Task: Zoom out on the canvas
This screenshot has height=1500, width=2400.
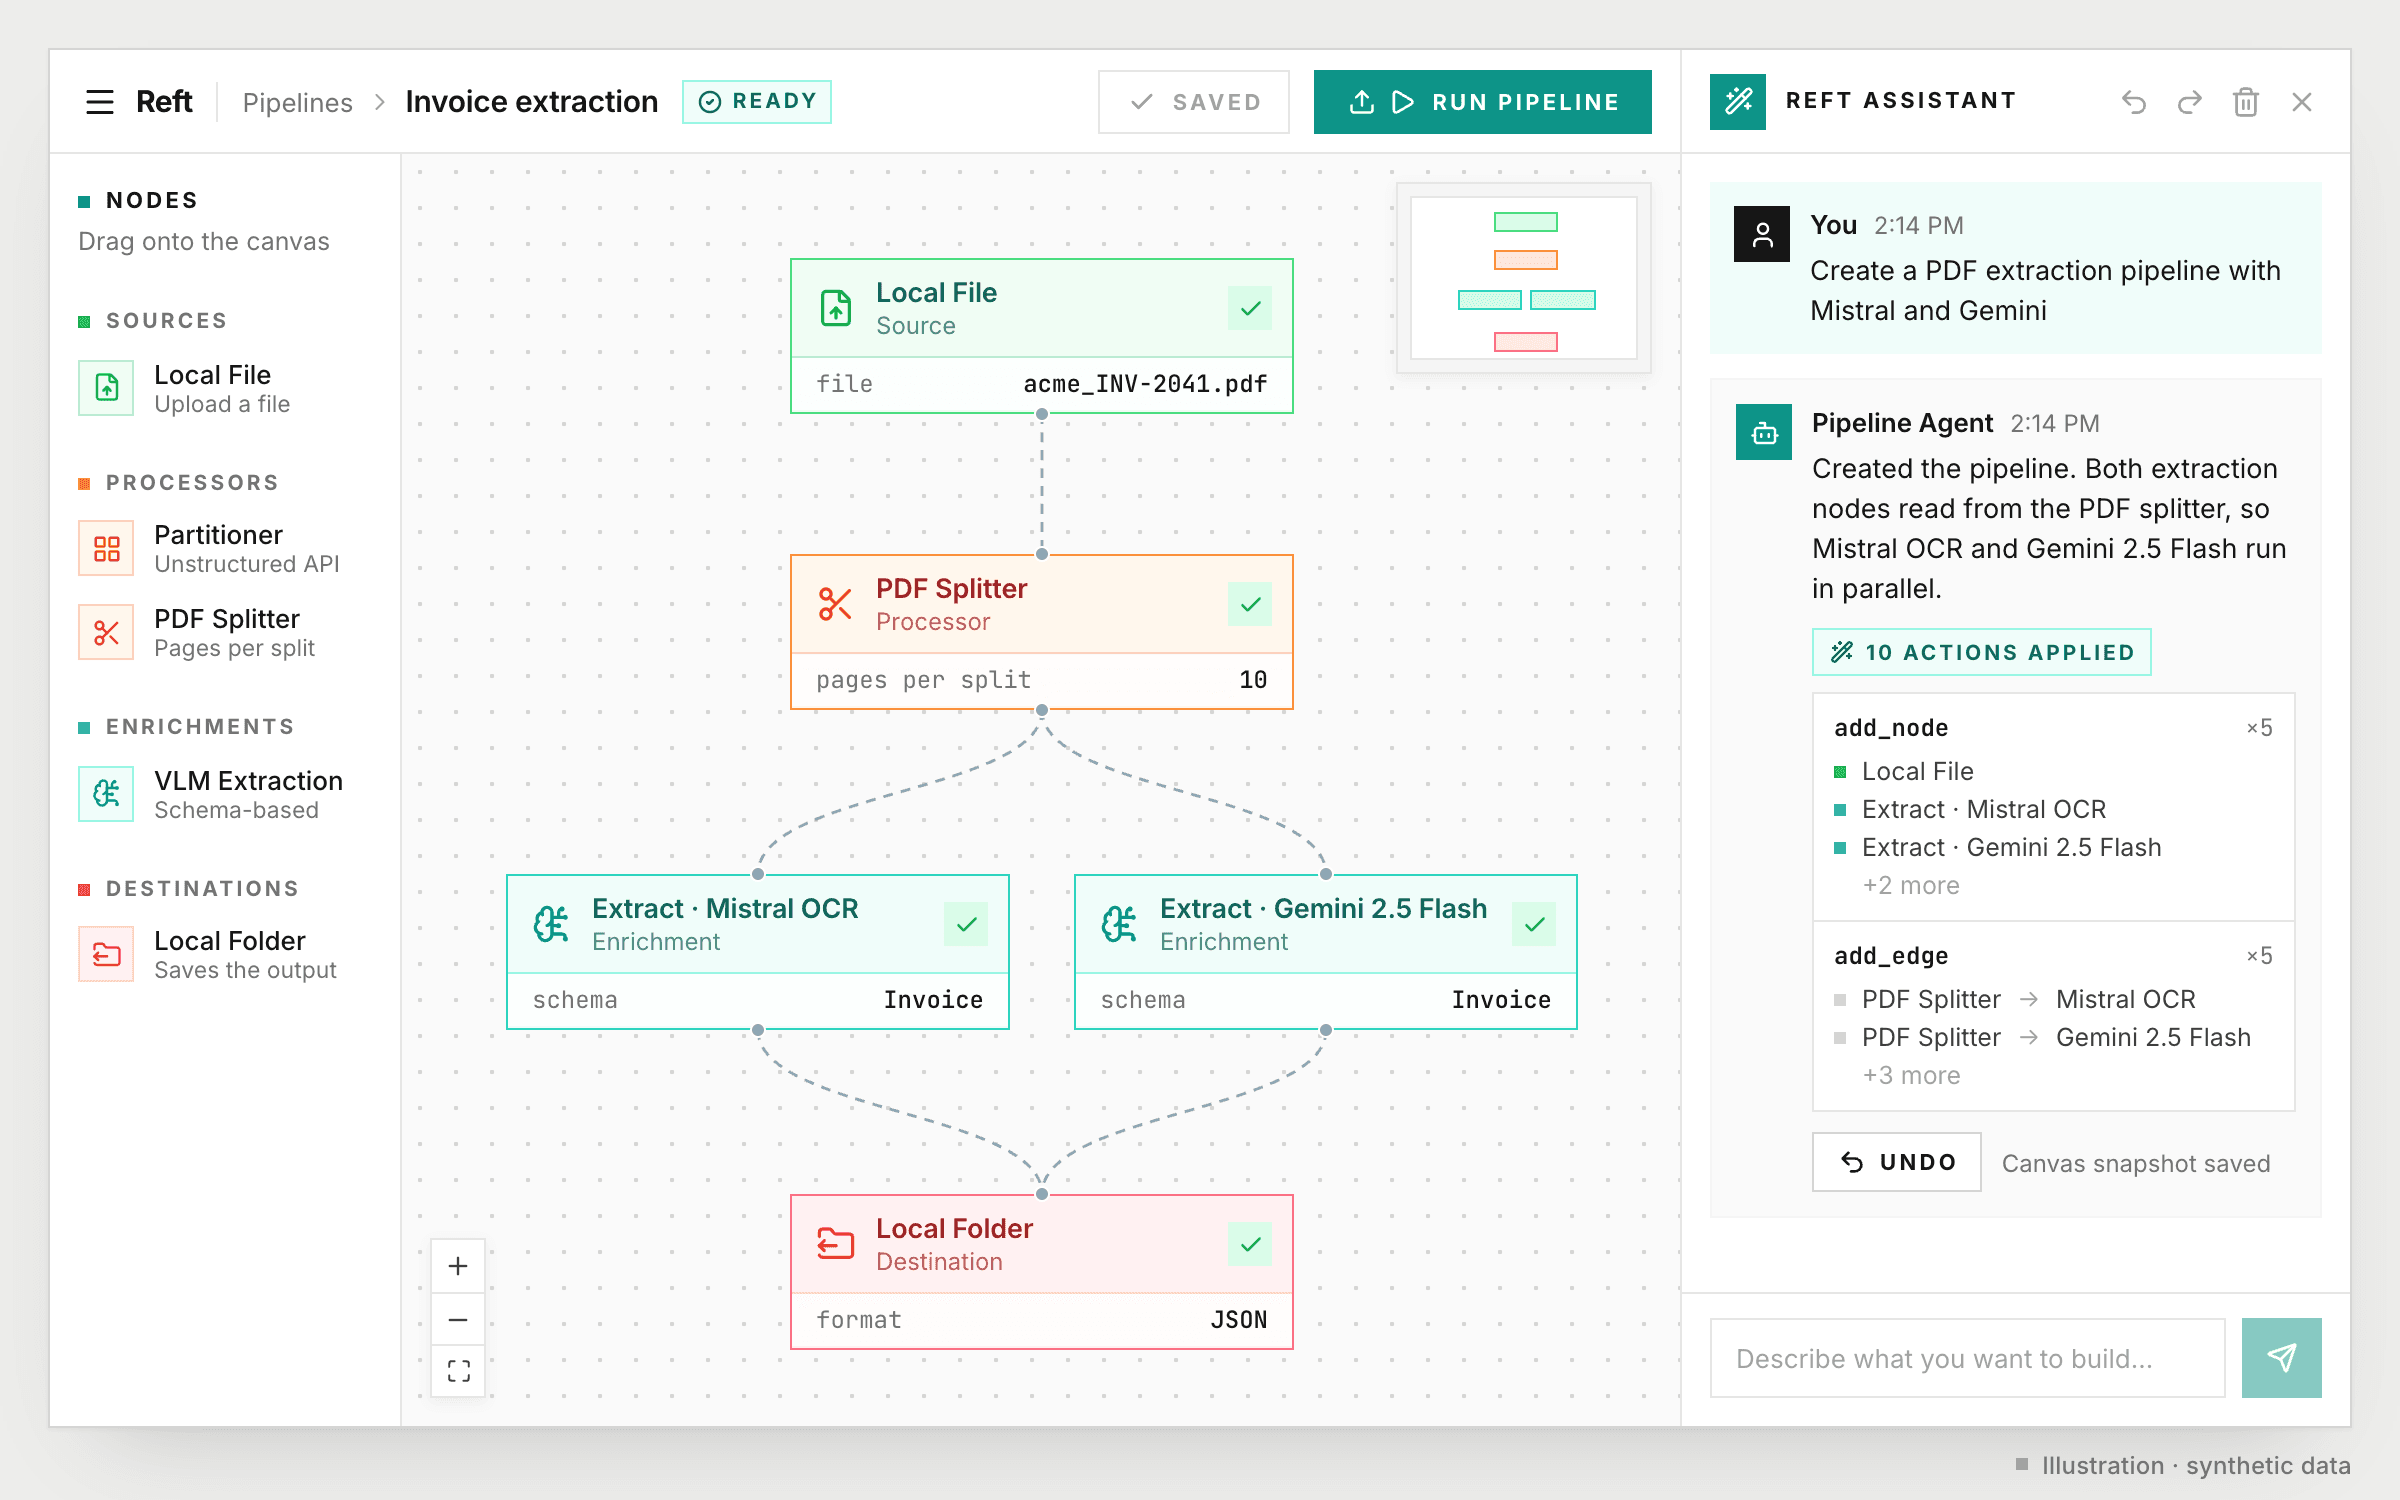Action: pos(458,1320)
